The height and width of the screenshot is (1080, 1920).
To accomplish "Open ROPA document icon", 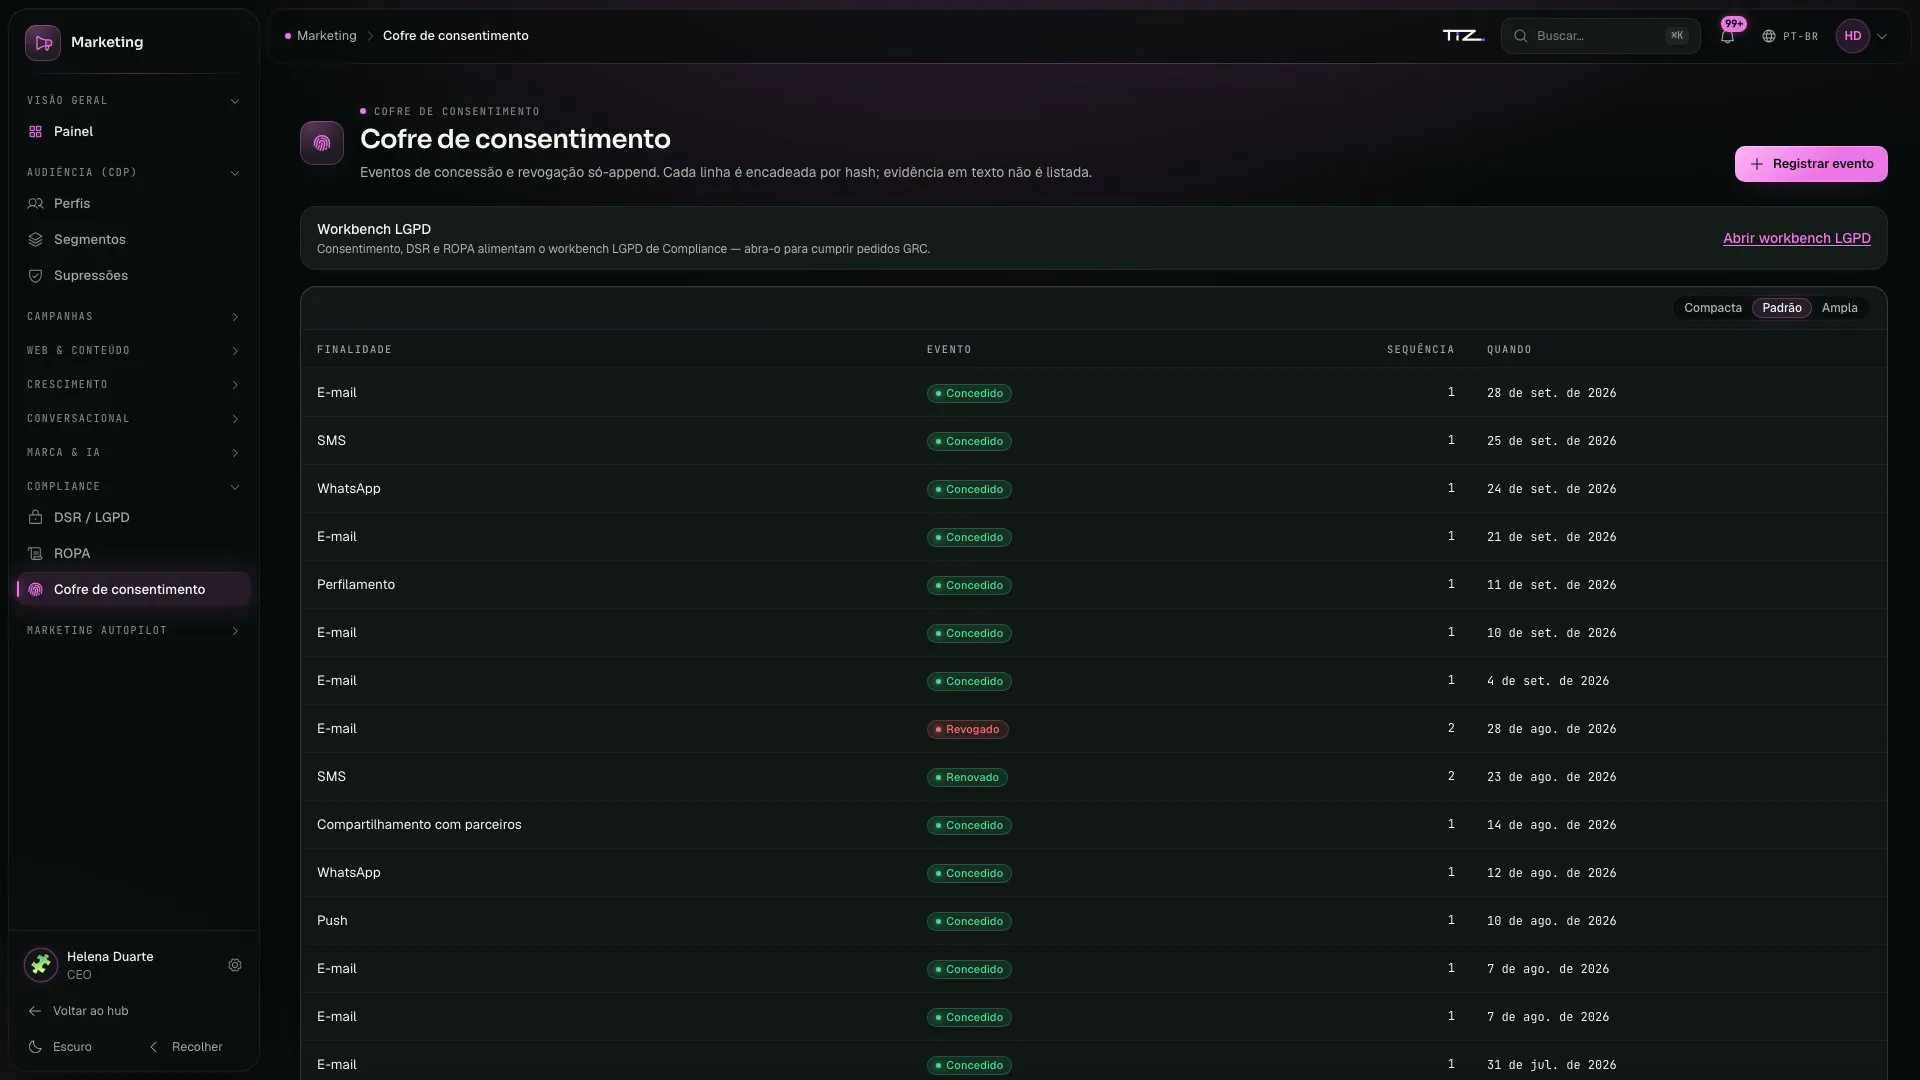I will (x=36, y=554).
